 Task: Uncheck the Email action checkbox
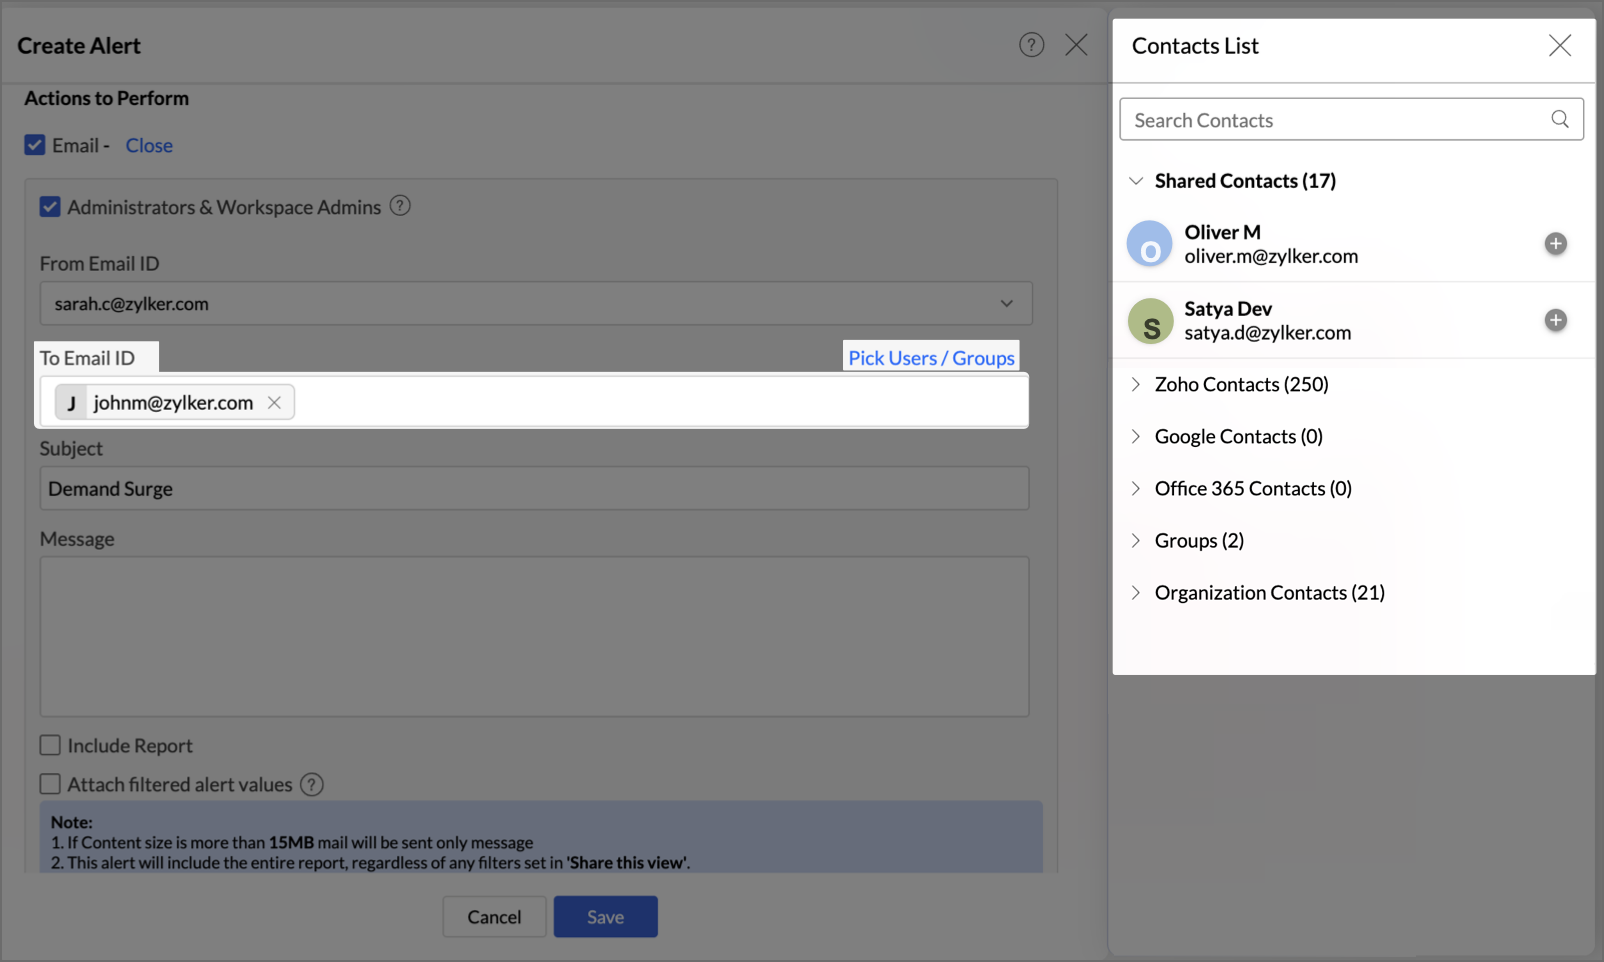(x=35, y=145)
